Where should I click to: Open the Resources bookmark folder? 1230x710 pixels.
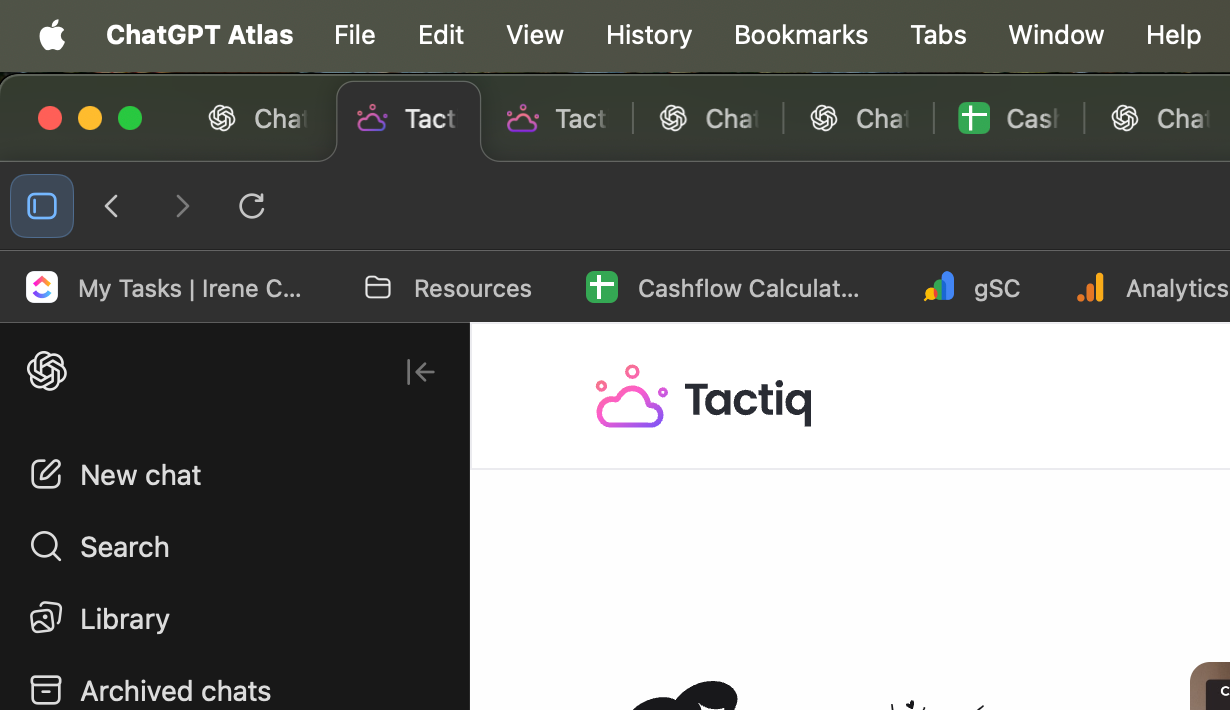(448, 288)
